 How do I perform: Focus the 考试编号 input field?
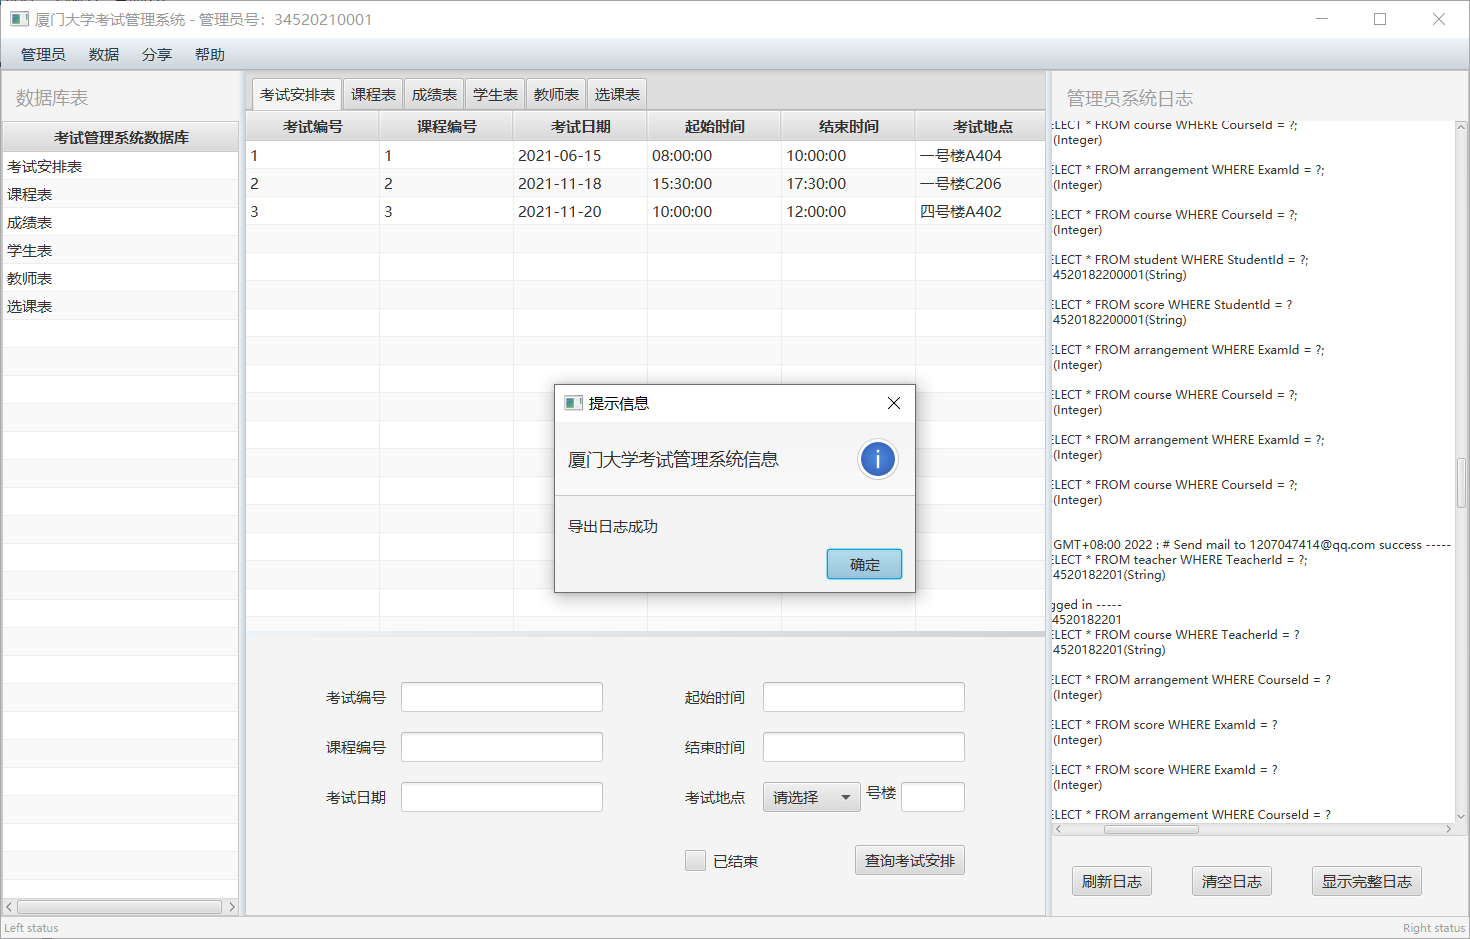502,697
